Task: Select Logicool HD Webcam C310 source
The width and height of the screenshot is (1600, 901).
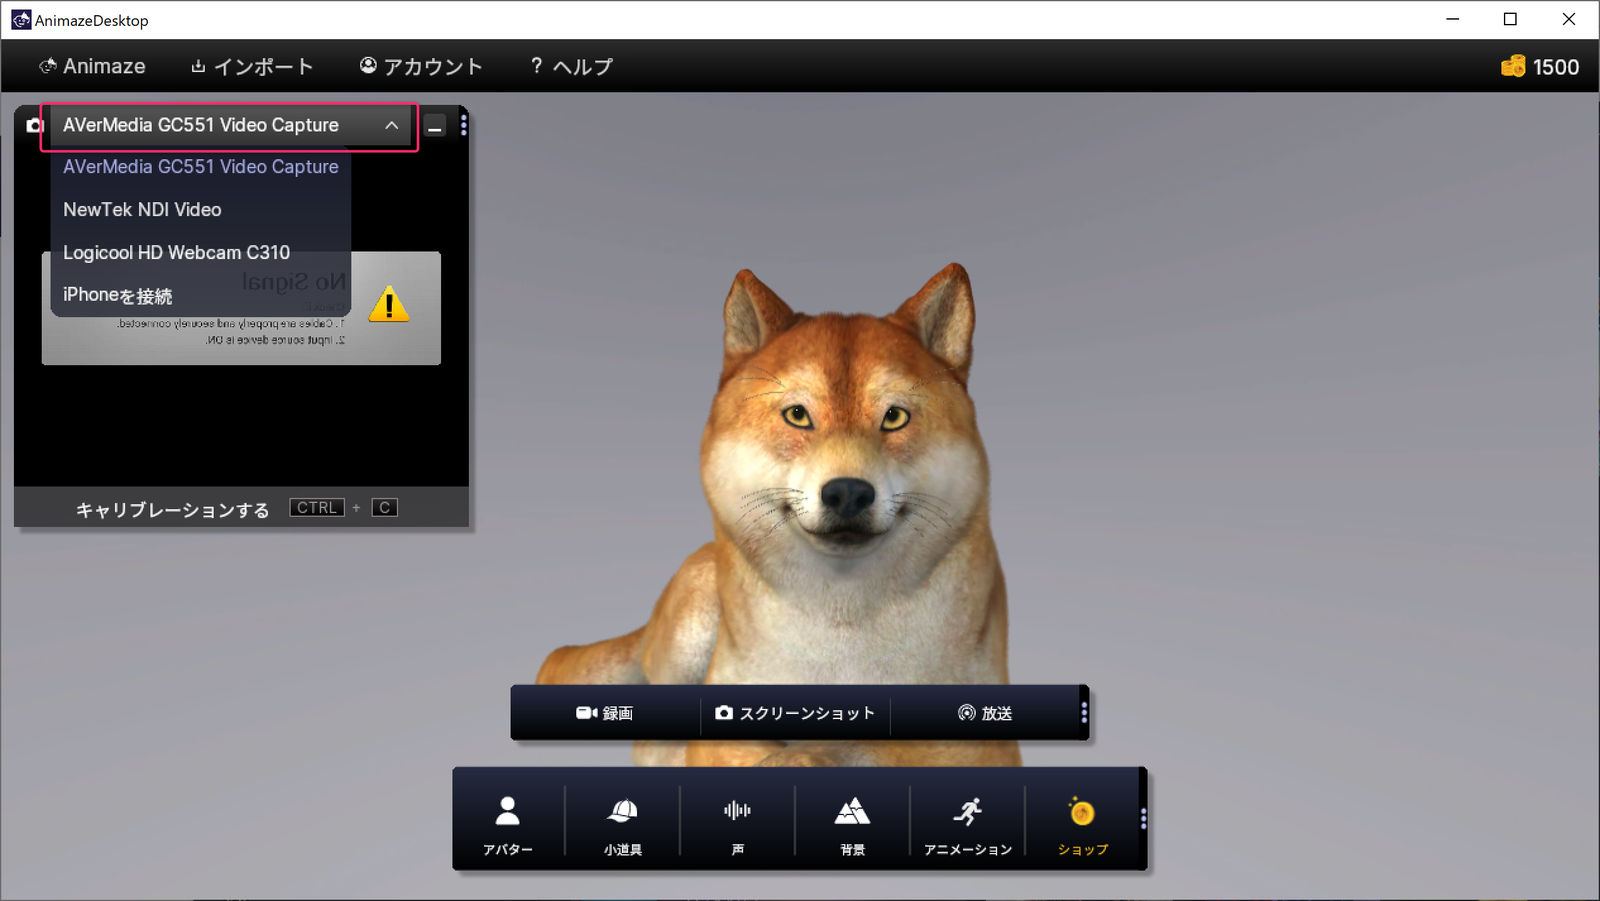Action: pos(176,253)
